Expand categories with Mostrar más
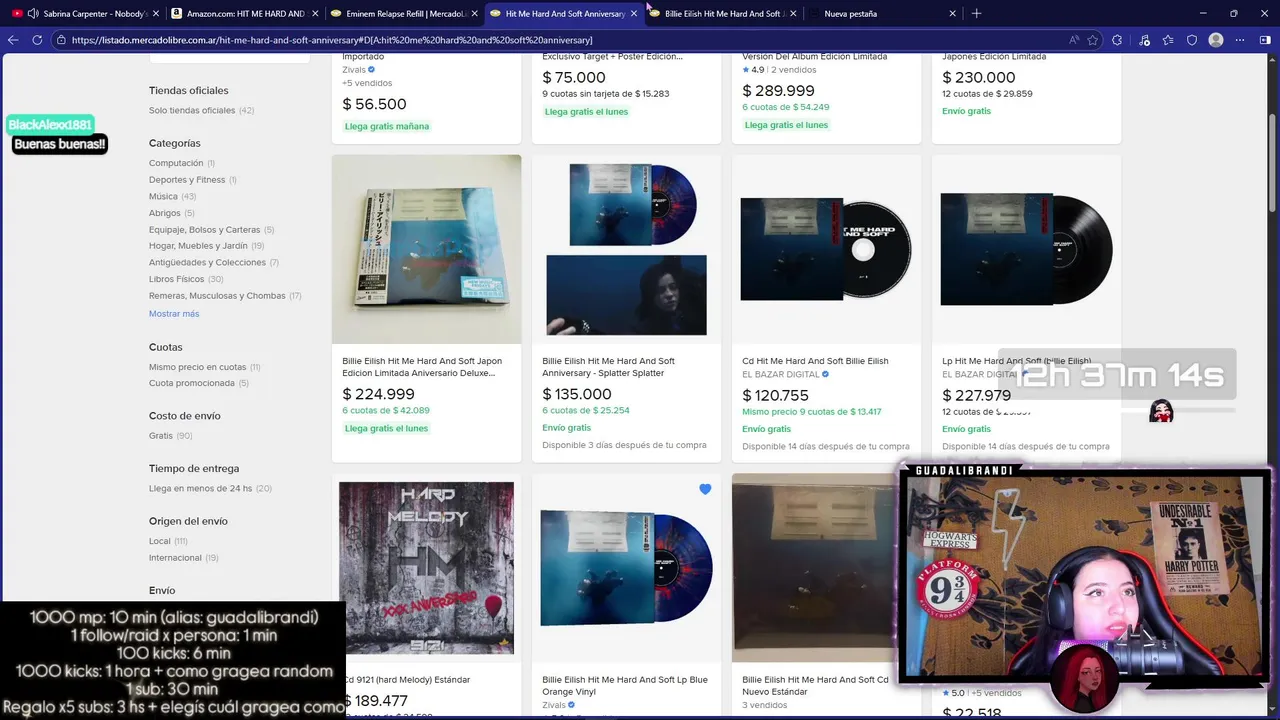The image size is (1280, 720). pos(174,313)
